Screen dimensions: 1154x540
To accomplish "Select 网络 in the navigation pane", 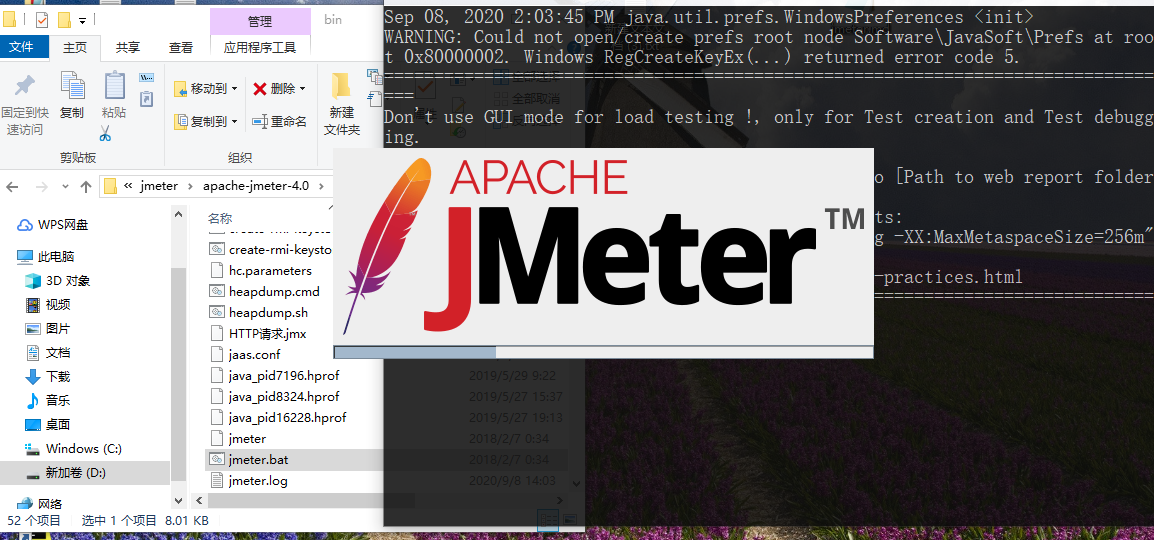I will pos(40,504).
